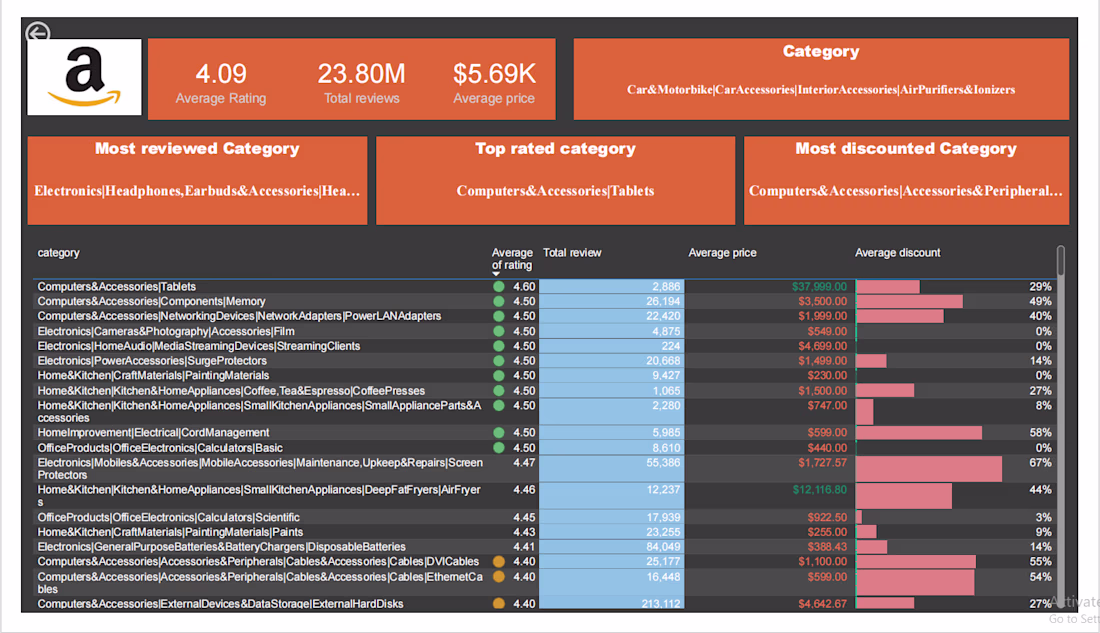
Task: Click the 4.47 rating value
Action: [x=523, y=462]
